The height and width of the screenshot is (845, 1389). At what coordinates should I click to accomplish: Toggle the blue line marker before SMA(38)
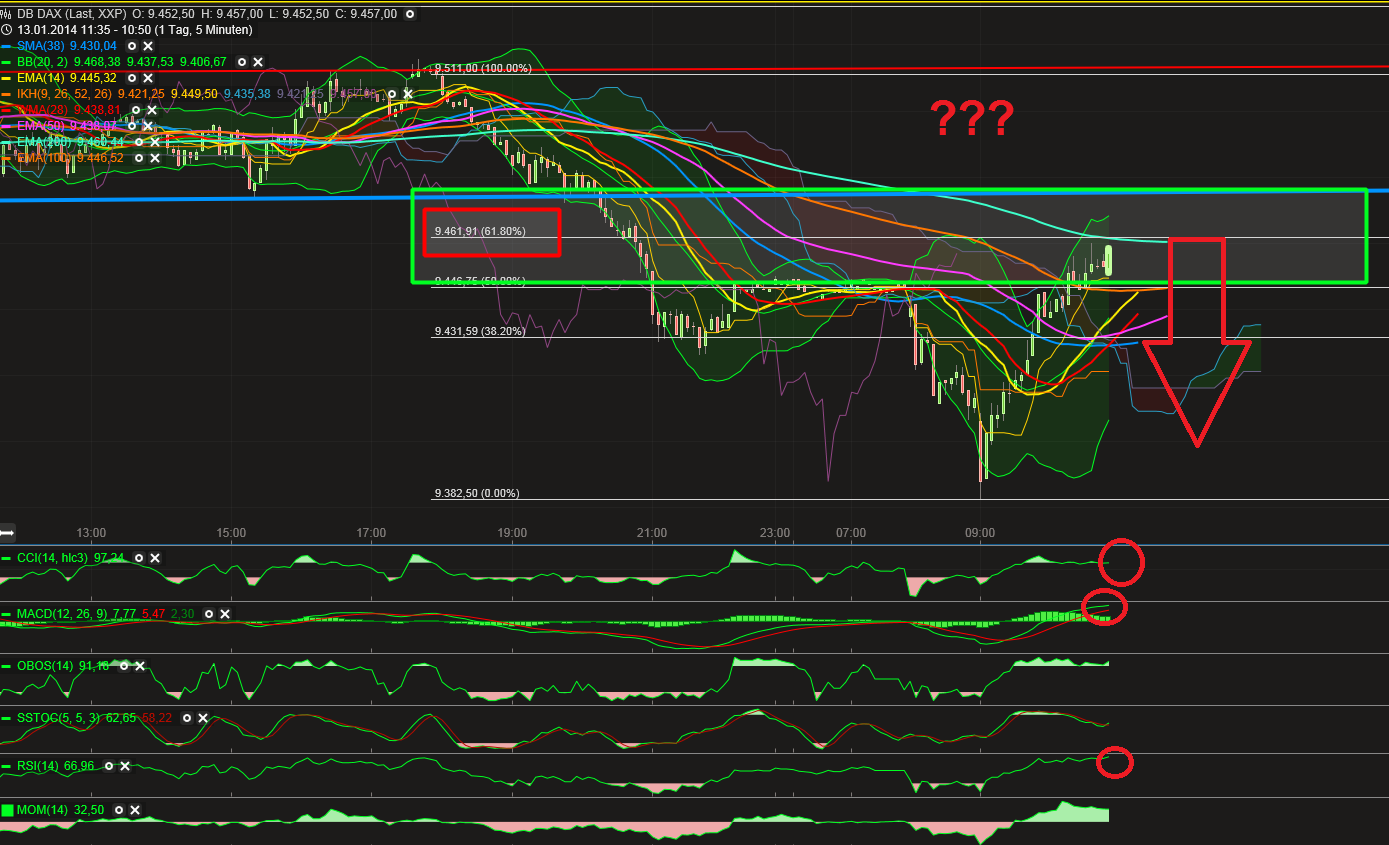[x=7, y=46]
